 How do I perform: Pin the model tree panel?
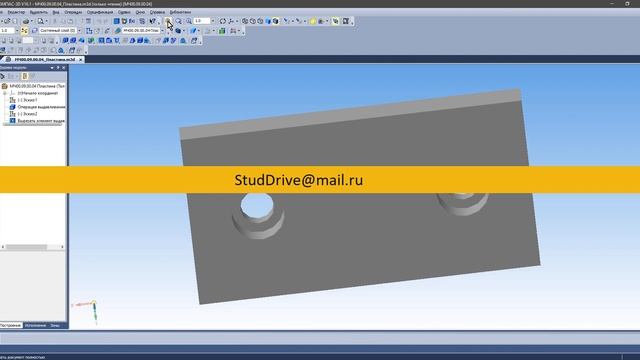coord(58,68)
